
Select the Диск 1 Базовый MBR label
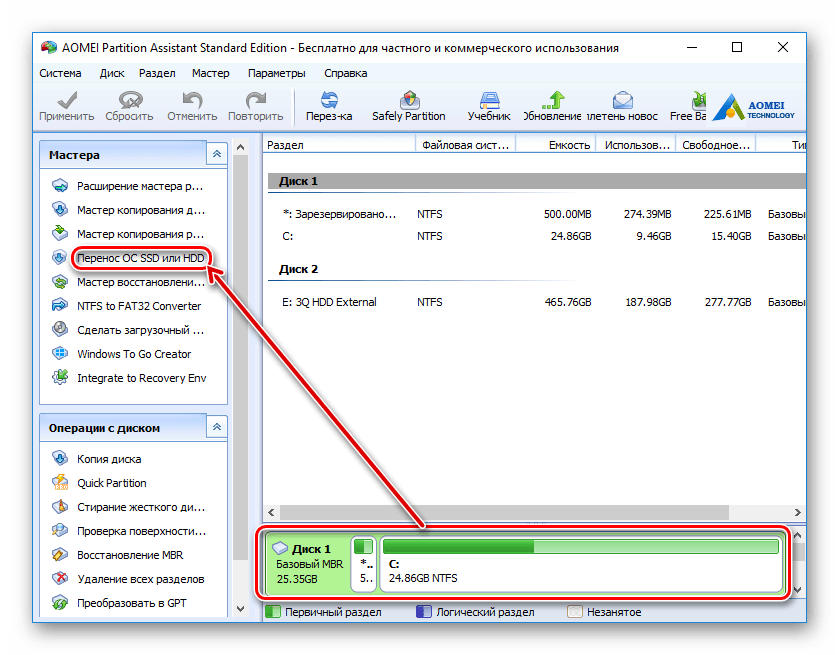click(309, 564)
